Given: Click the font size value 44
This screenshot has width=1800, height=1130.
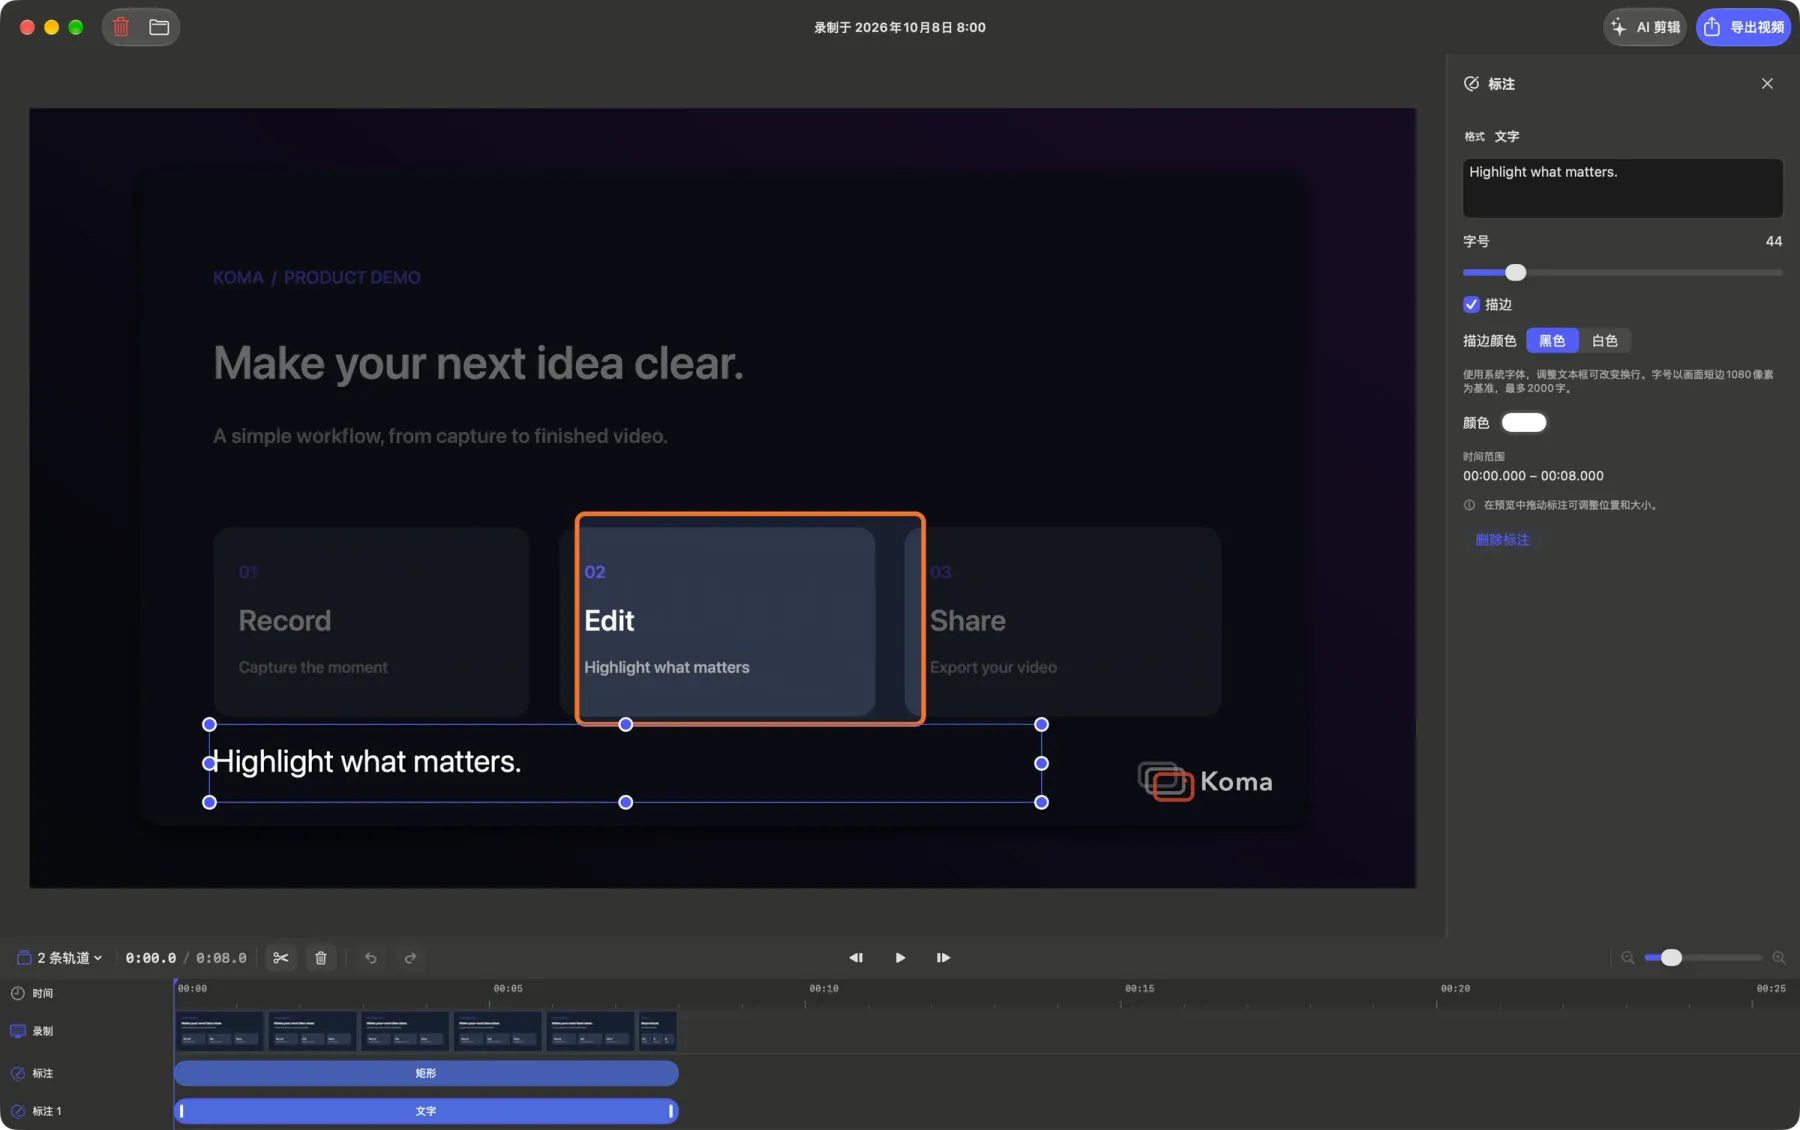Looking at the screenshot, I should tap(1773, 241).
